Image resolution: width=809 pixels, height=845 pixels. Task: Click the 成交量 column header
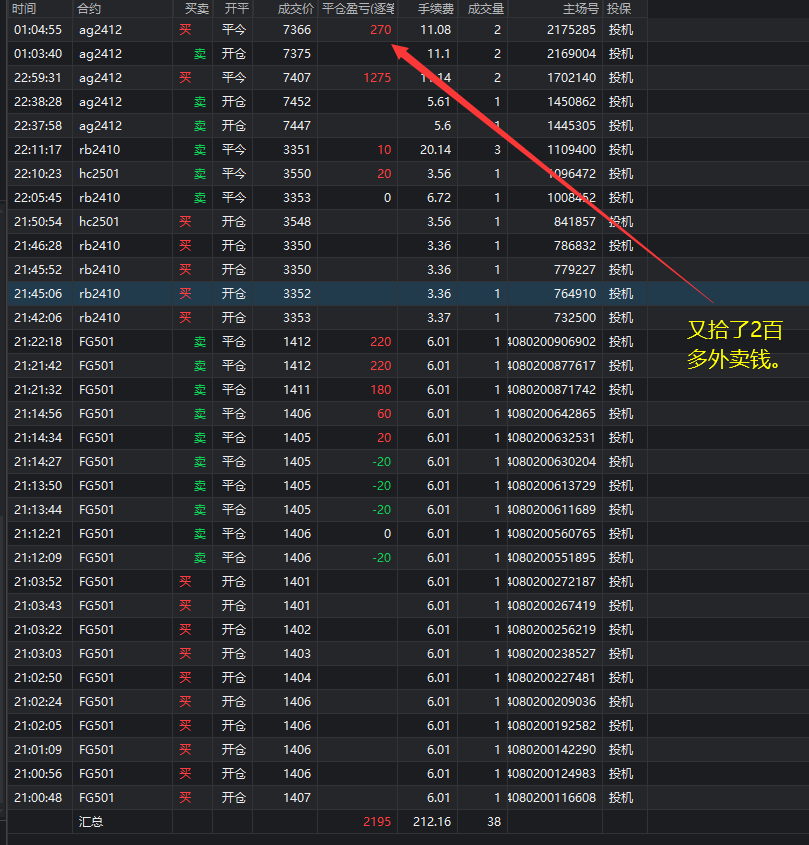(x=485, y=8)
